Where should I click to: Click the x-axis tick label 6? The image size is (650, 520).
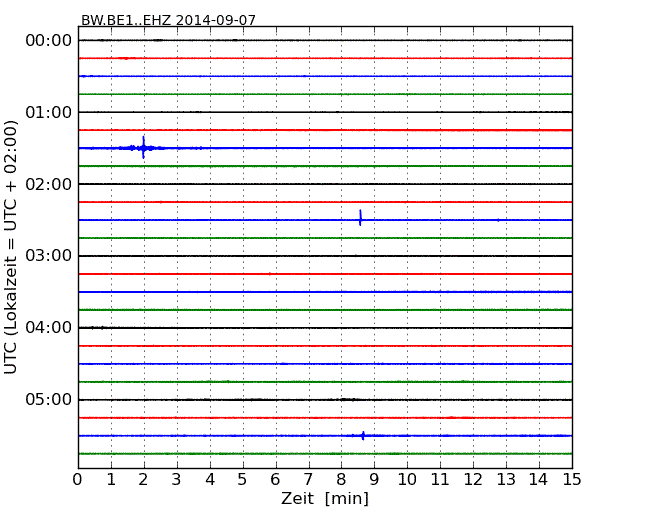(x=275, y=480)
